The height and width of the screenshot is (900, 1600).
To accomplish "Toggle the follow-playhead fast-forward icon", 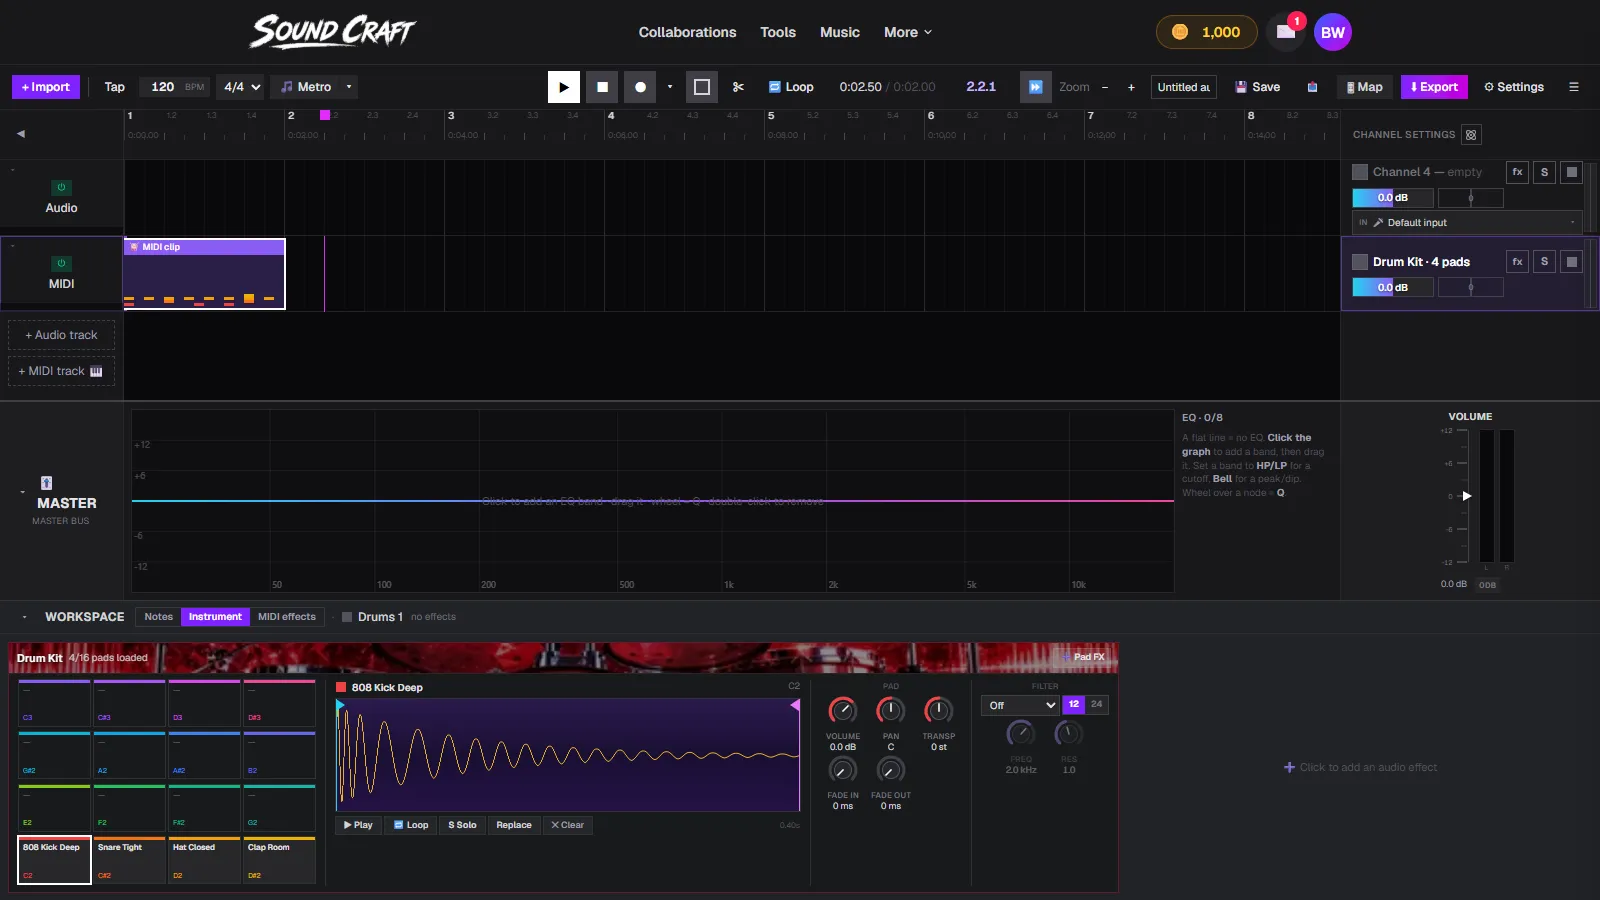I will coord(1036,87).
